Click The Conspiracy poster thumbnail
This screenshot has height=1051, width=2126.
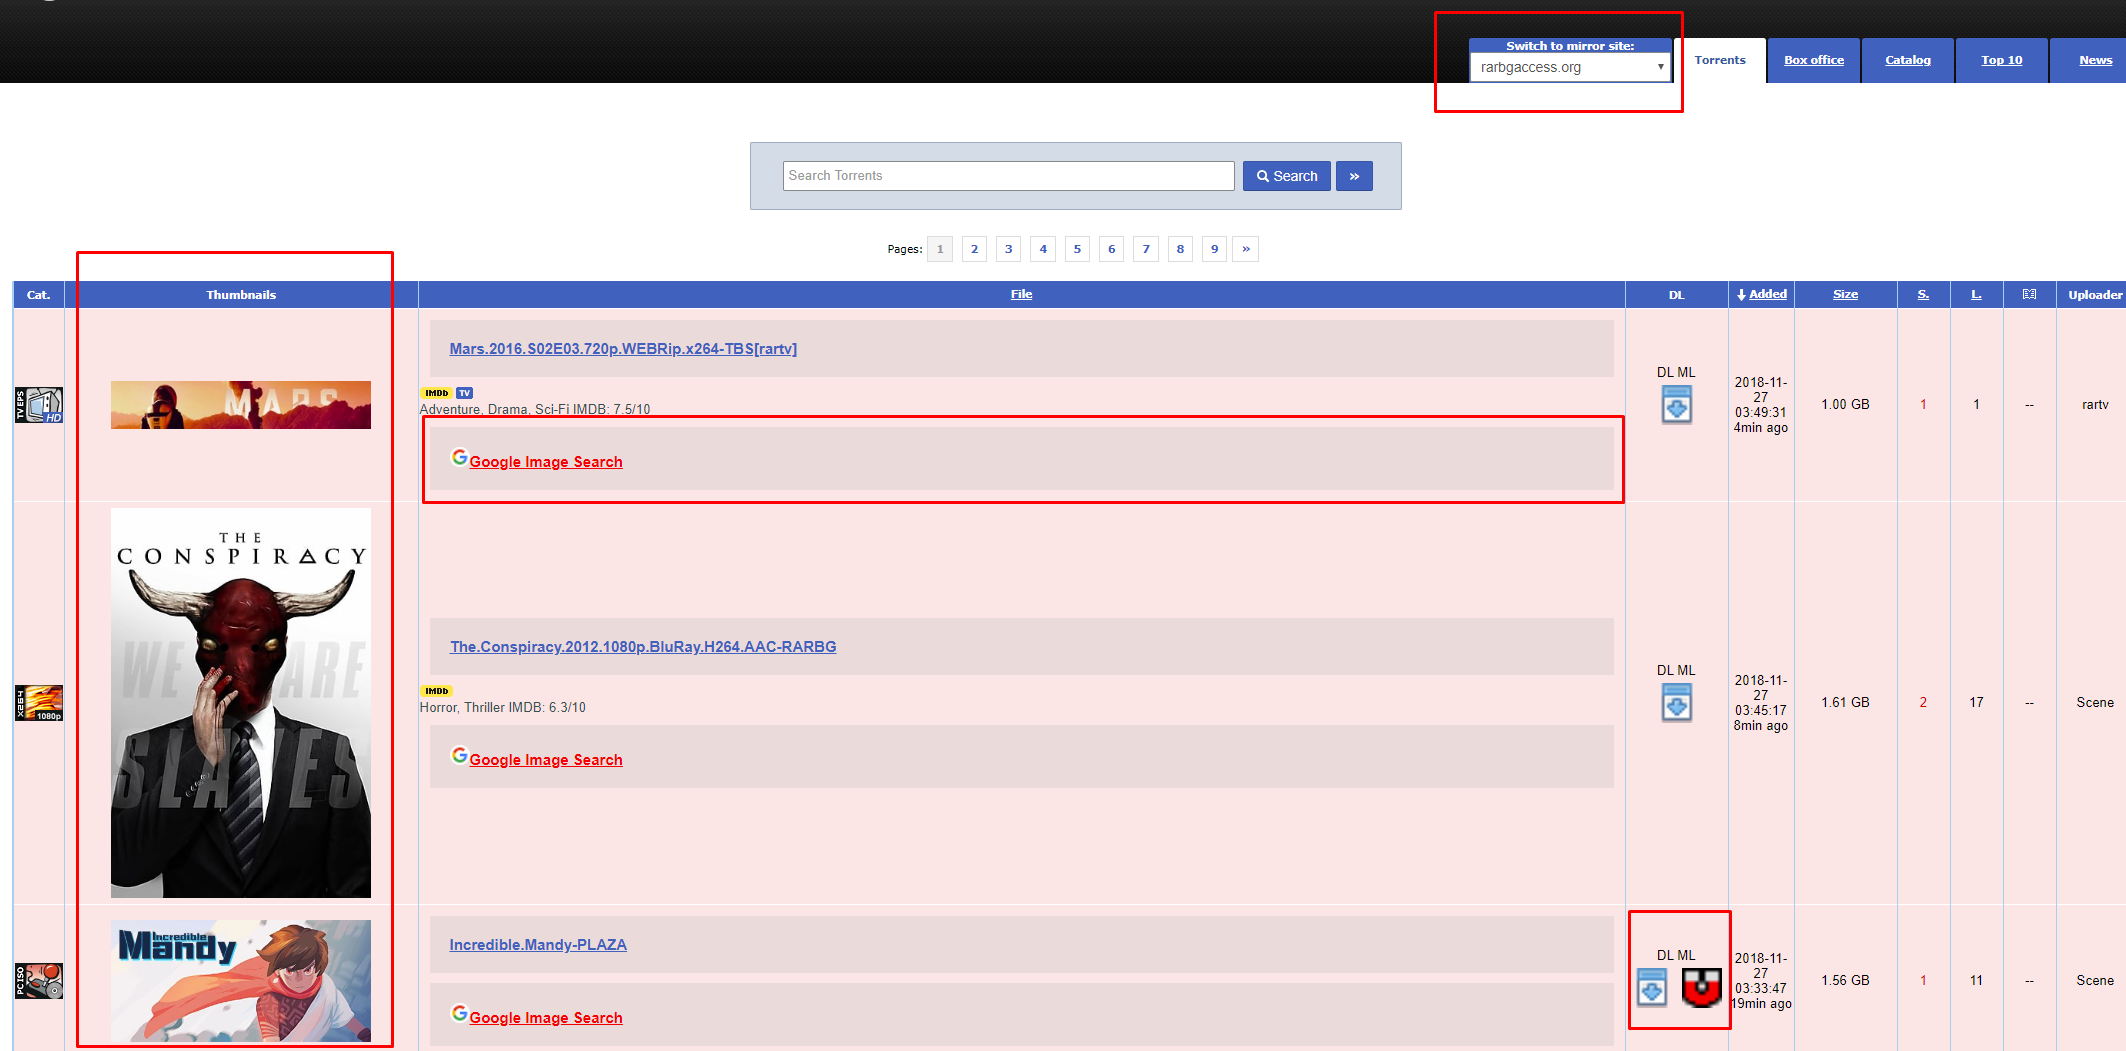tap(241, 703)
